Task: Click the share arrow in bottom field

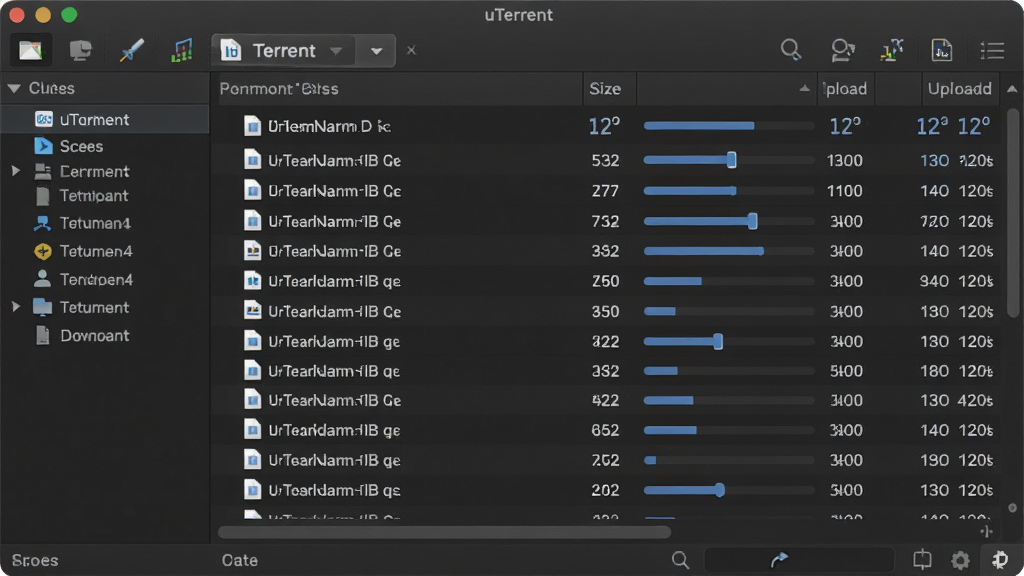Action: pos(779,560)
